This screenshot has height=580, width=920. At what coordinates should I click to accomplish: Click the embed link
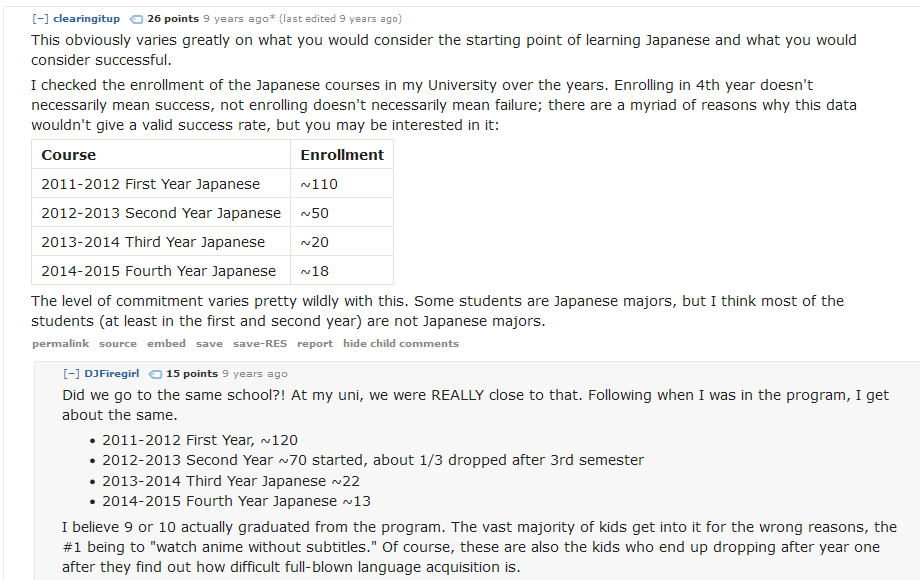pos(166,344)
